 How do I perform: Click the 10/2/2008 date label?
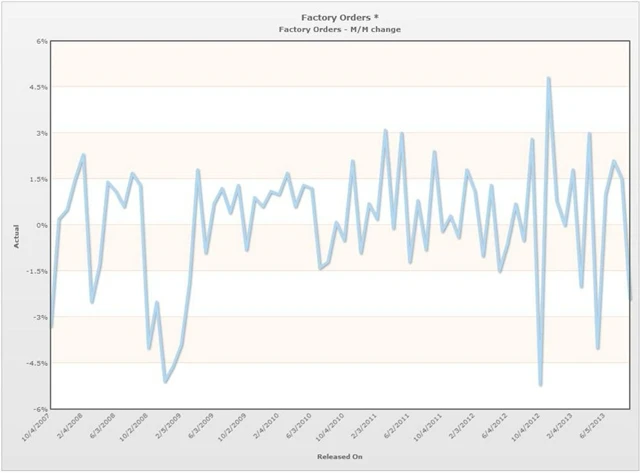tap(134, 426)
